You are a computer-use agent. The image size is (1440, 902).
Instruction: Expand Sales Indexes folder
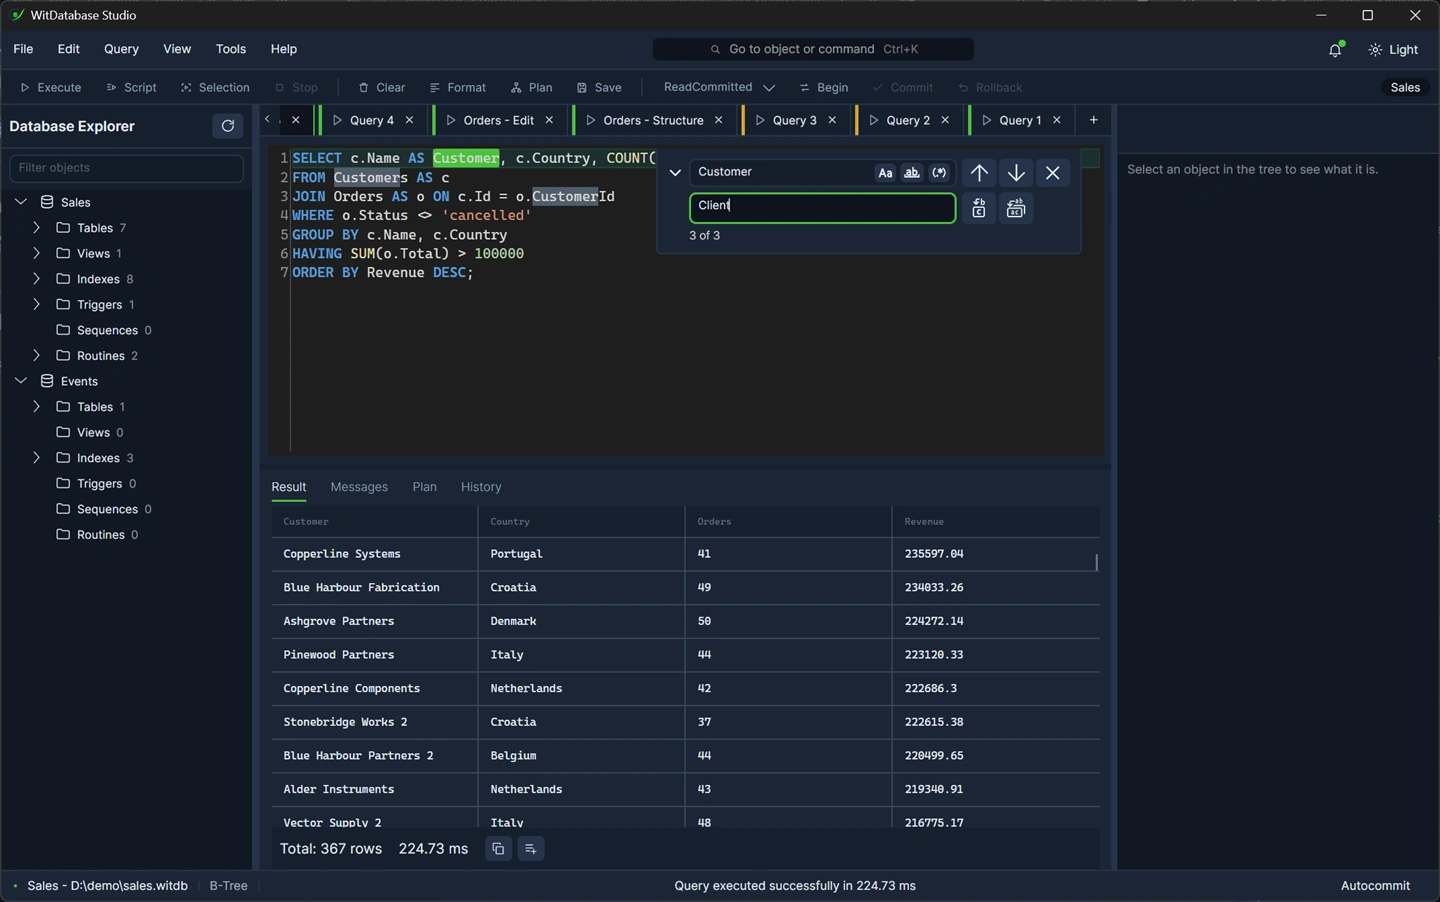(36, 279)
